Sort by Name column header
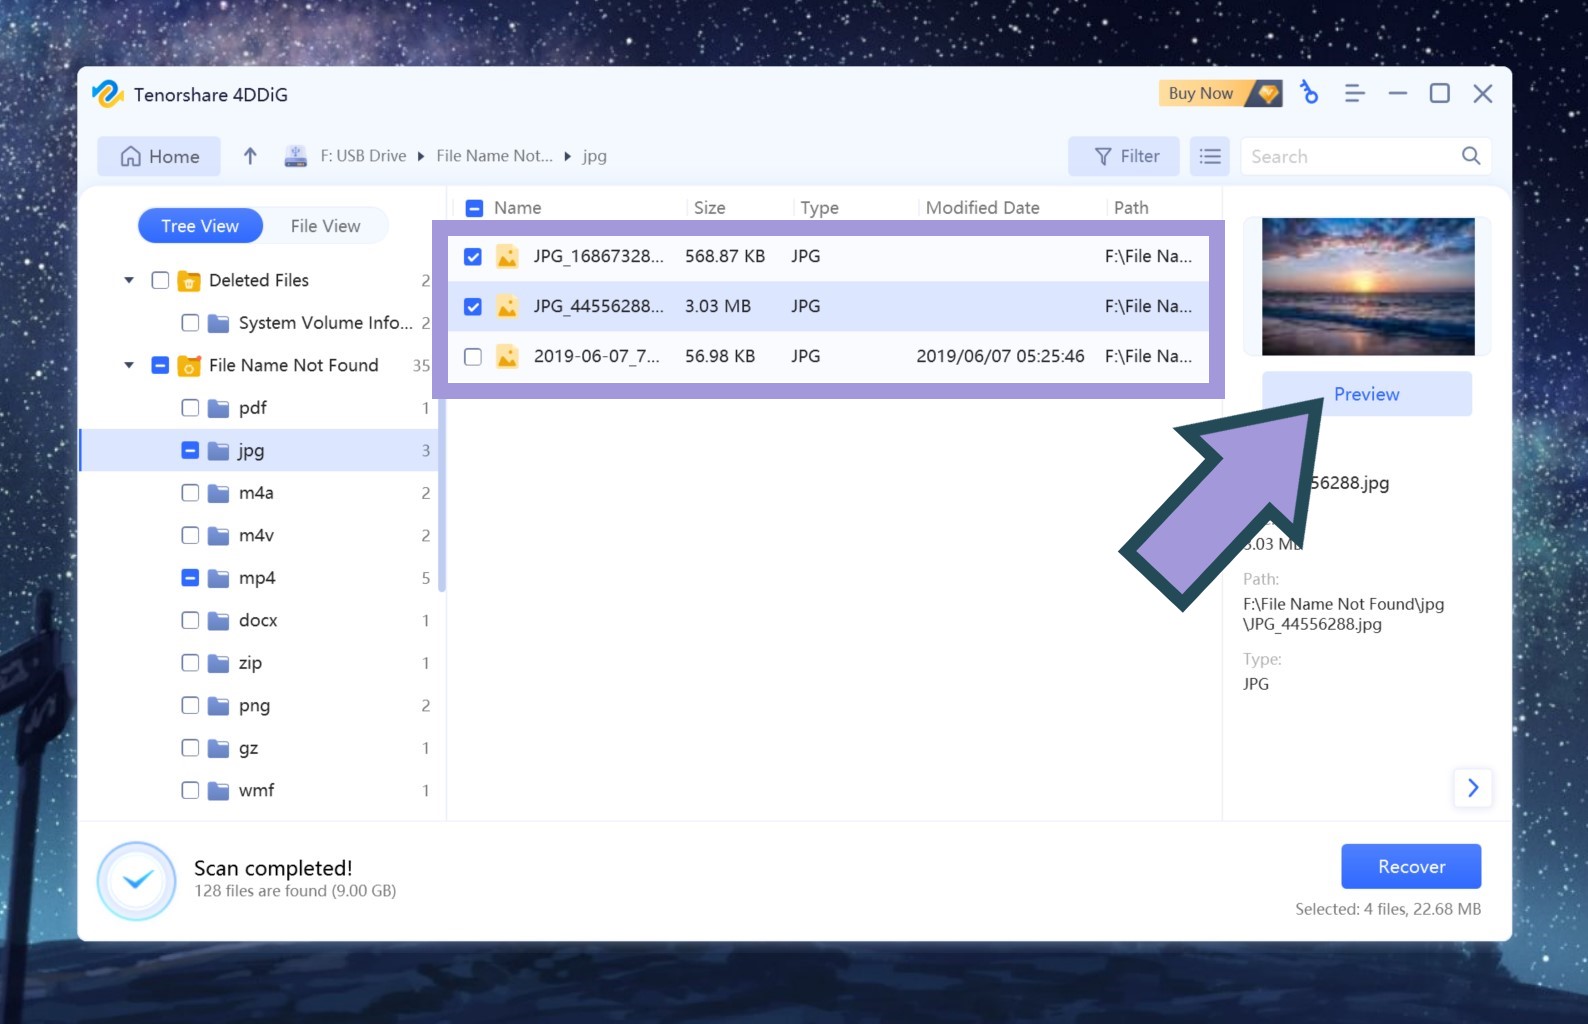 [x=517, y=208]
